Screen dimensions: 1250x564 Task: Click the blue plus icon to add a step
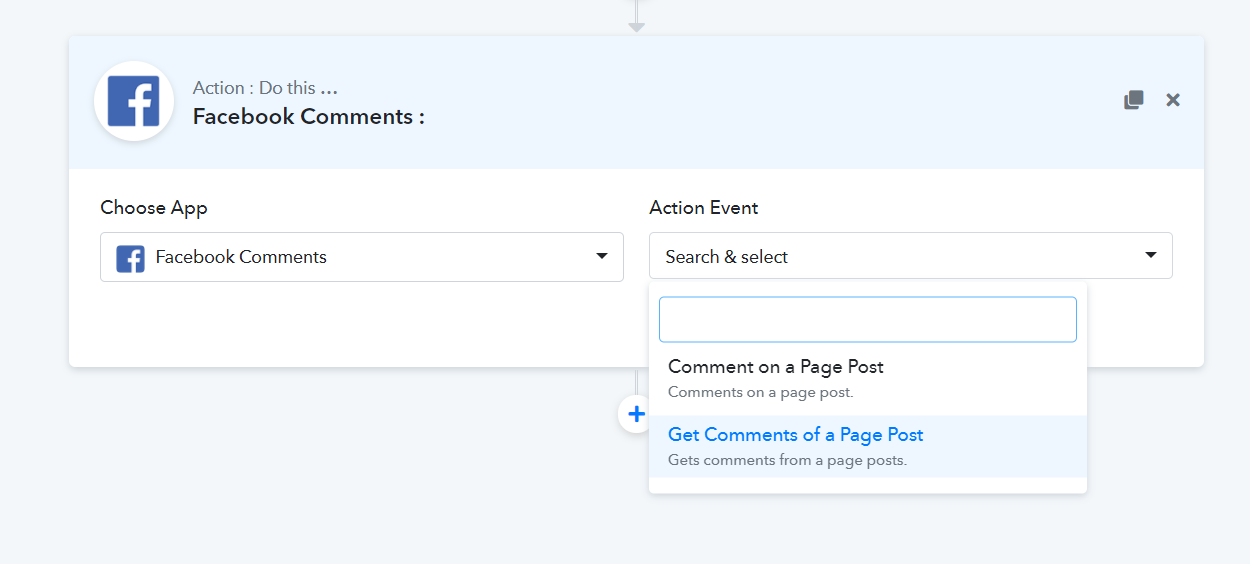(x=636, y=414)
